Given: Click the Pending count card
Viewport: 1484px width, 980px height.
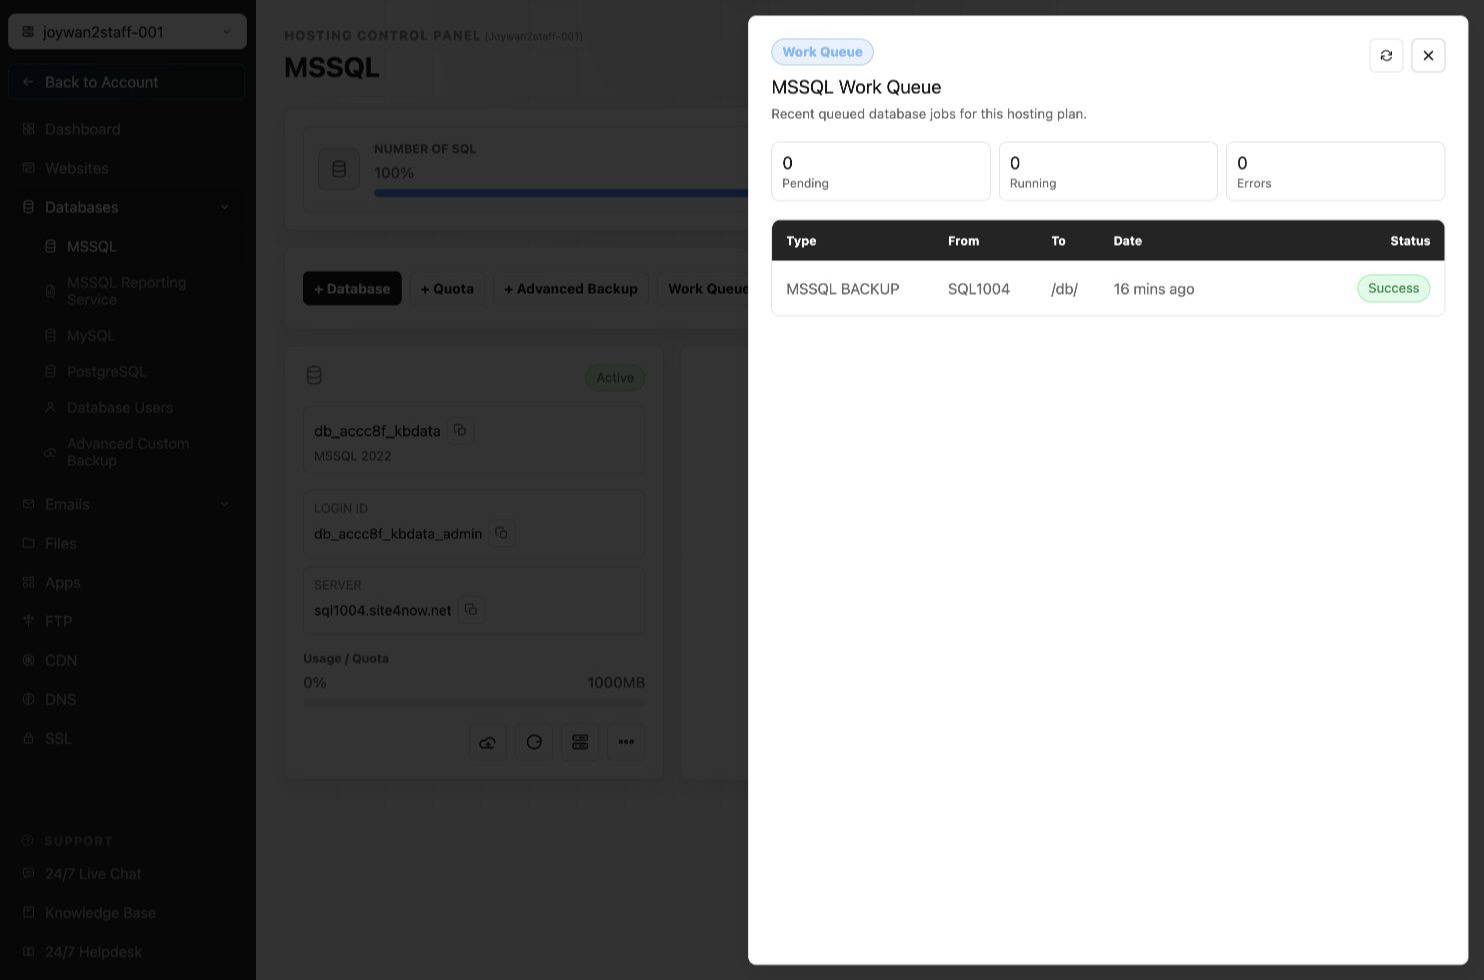Looking at the screenshot, I should [881, 171].
